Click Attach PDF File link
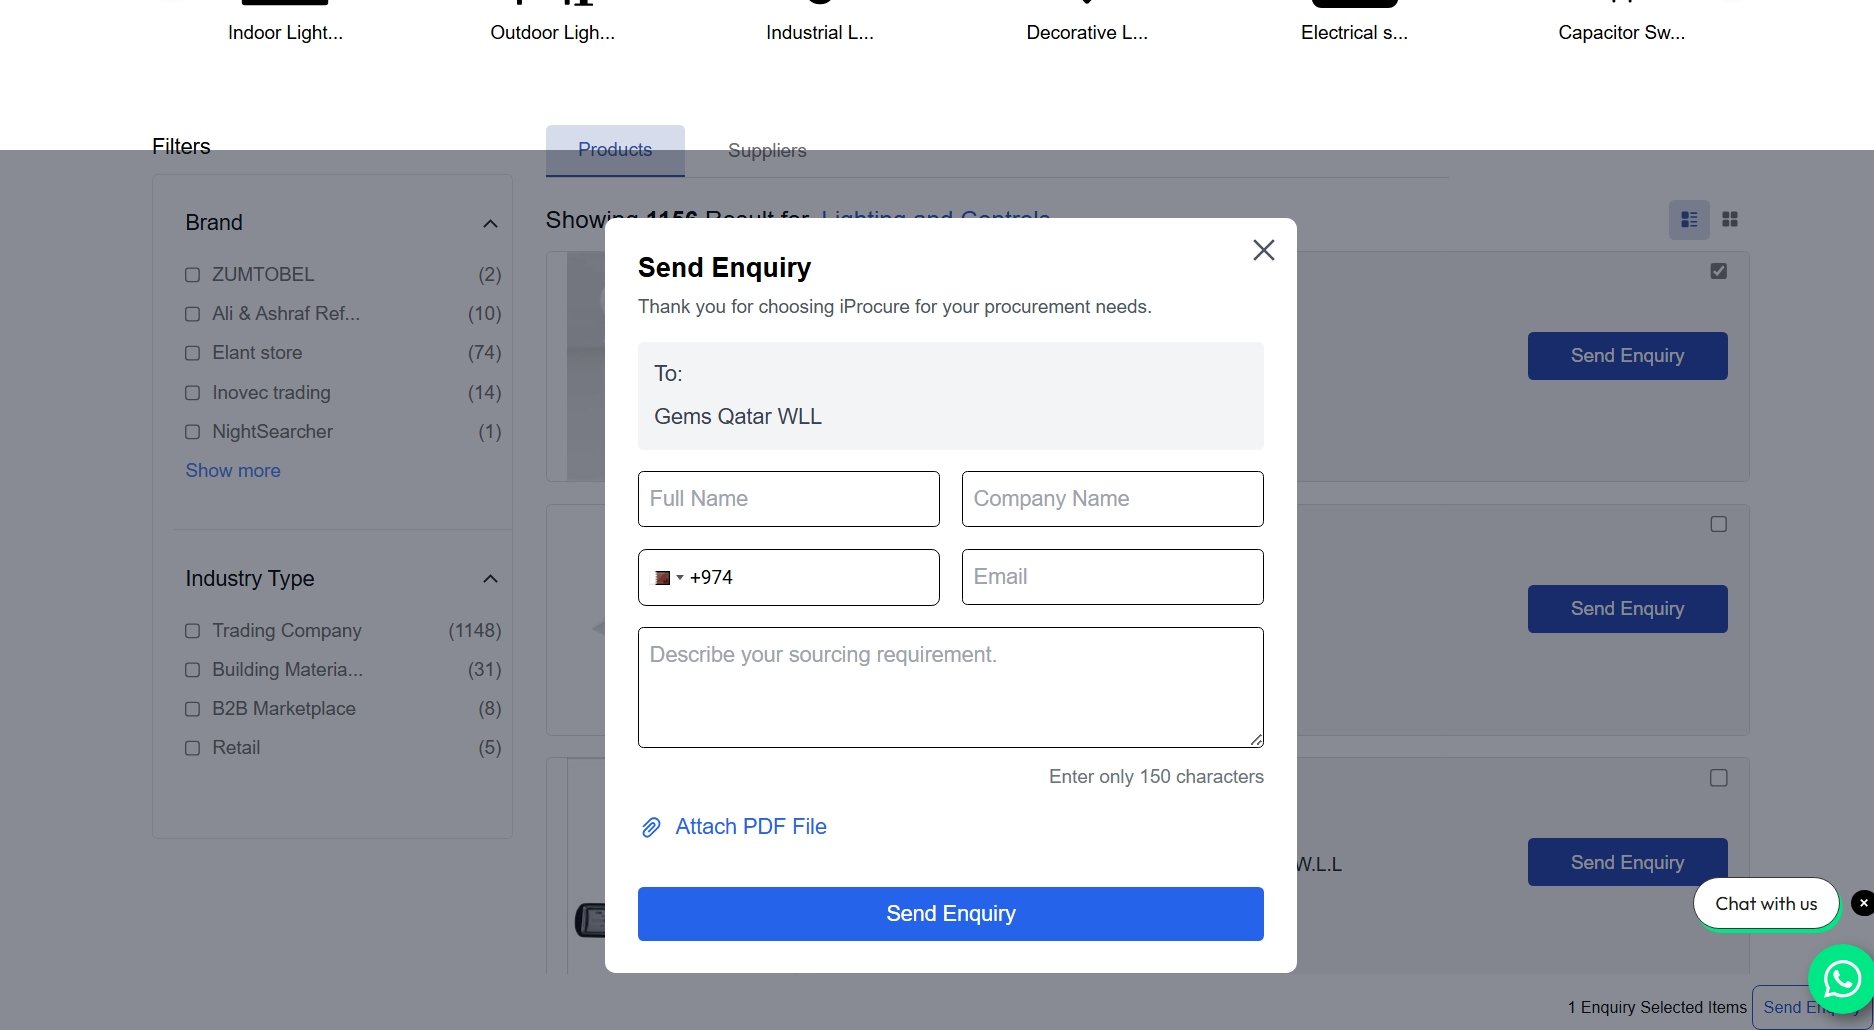The image size is (1874, 1030). coord(750,827)
